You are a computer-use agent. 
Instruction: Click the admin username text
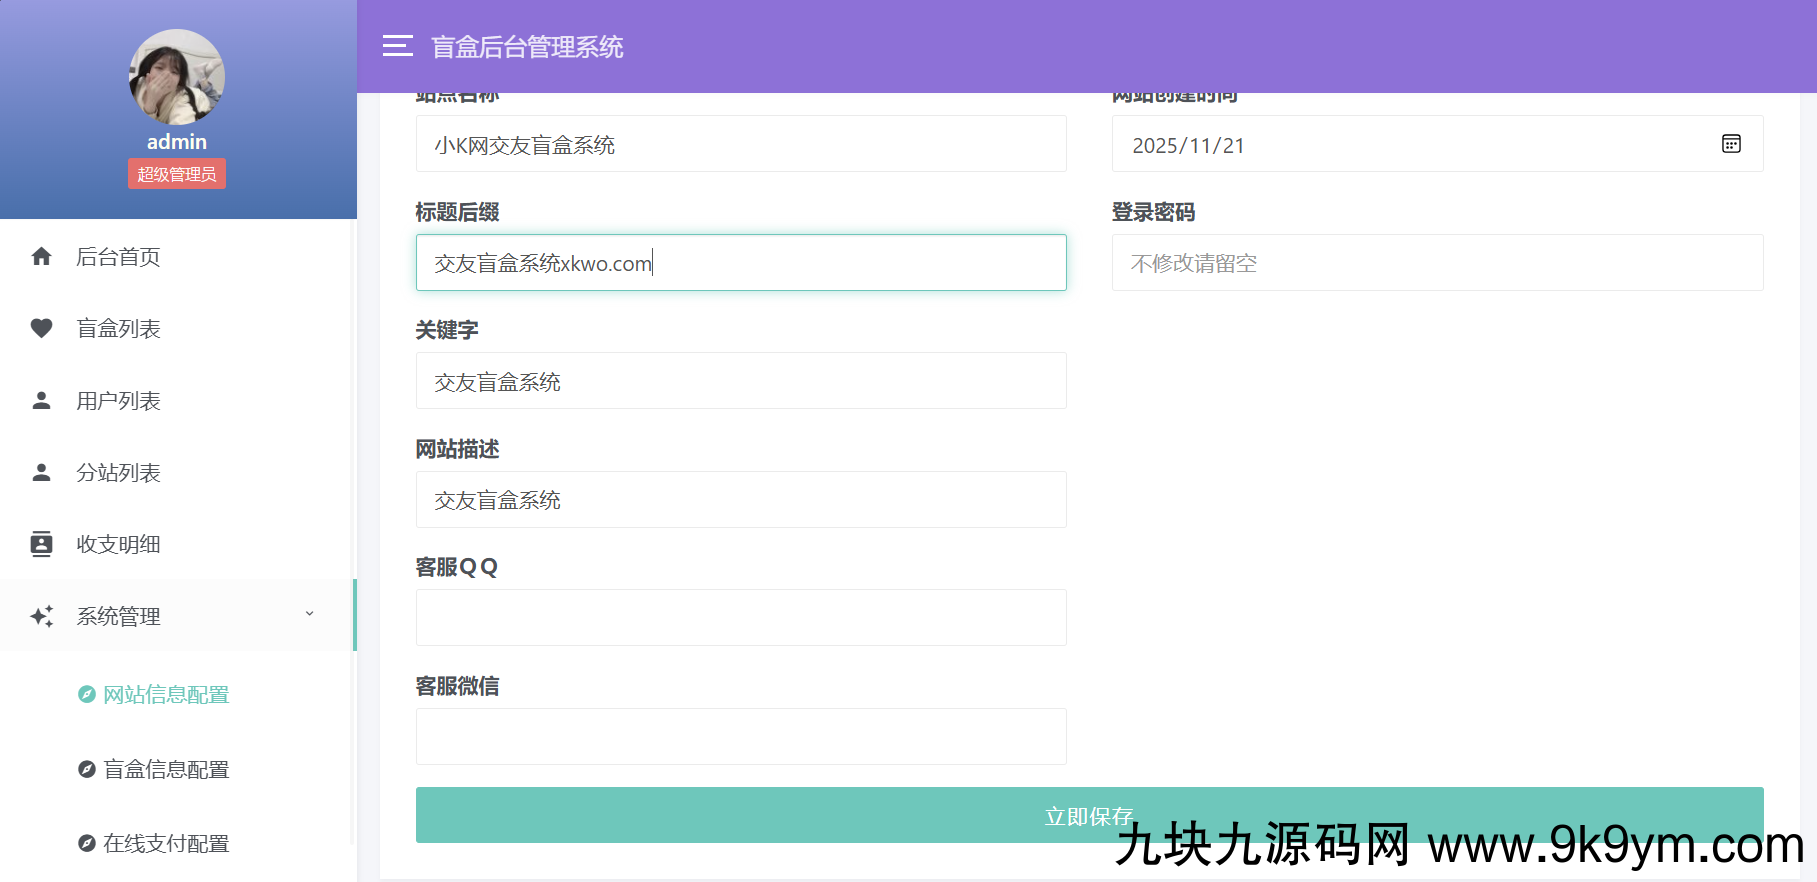(x=177, y=142)
